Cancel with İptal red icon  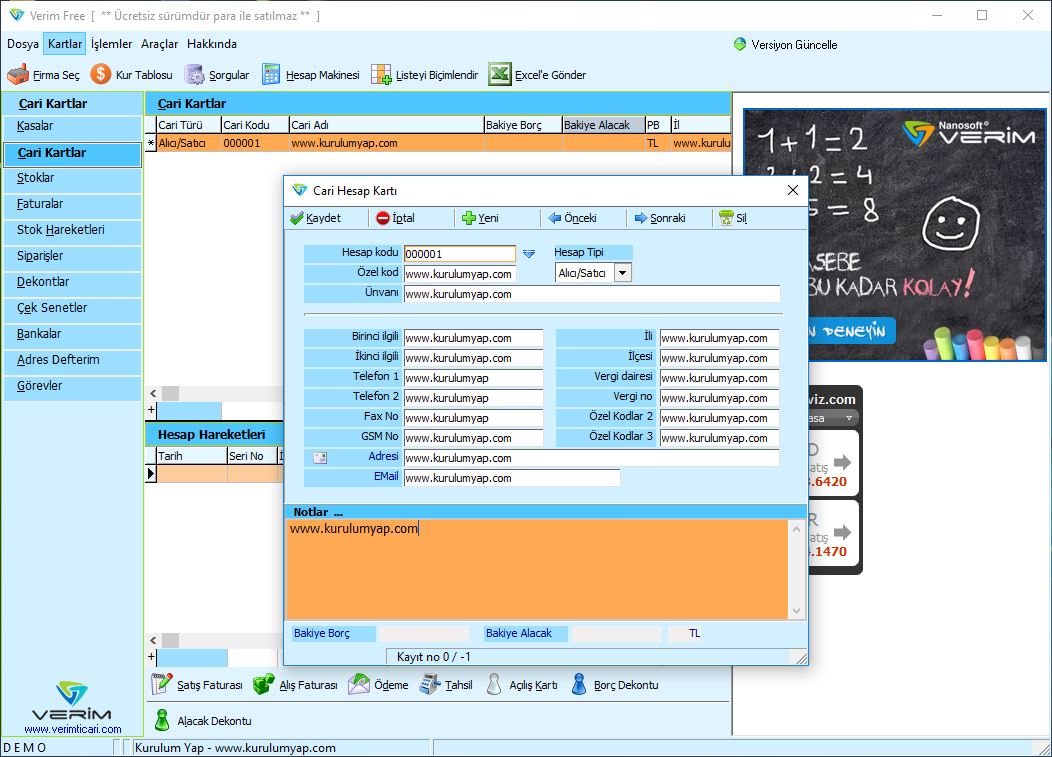tap(383, 218)
